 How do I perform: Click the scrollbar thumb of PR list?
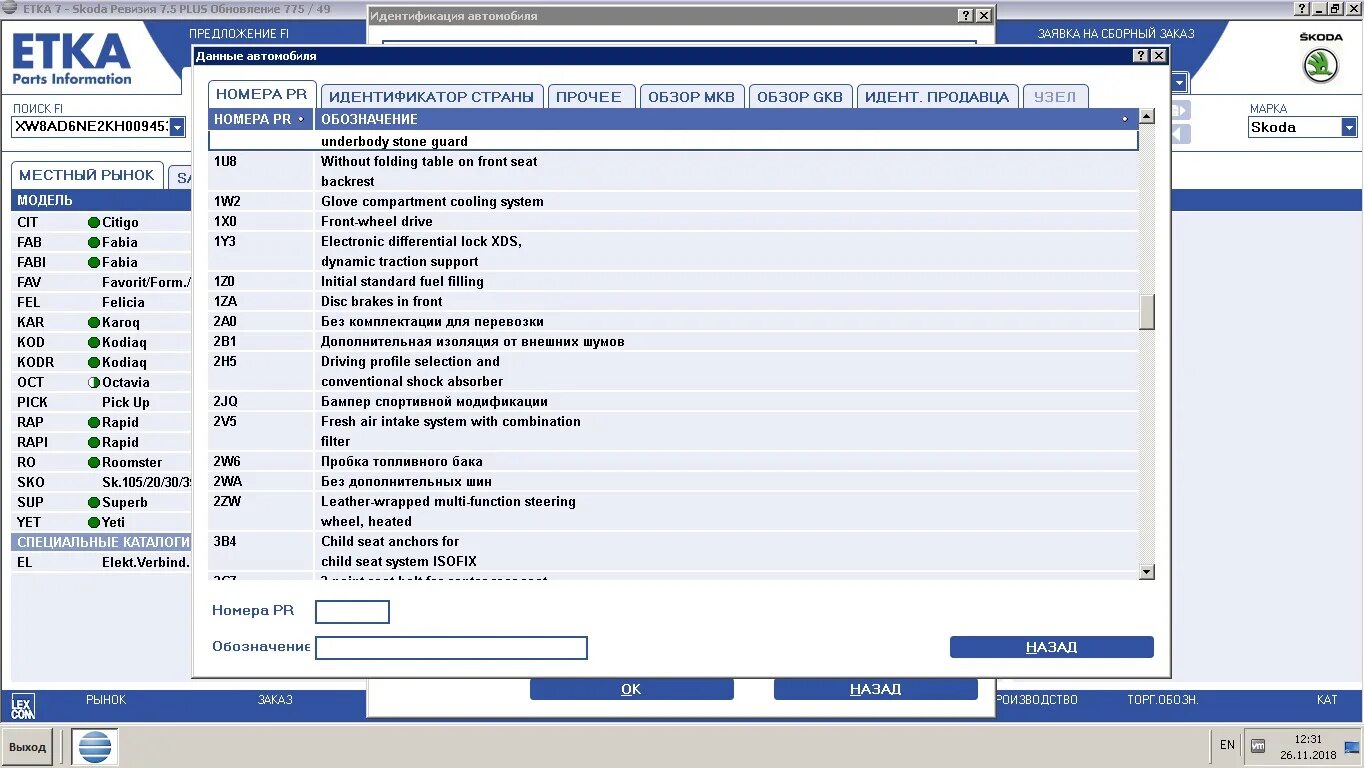pyautogui.click(x=1147, y=312)
